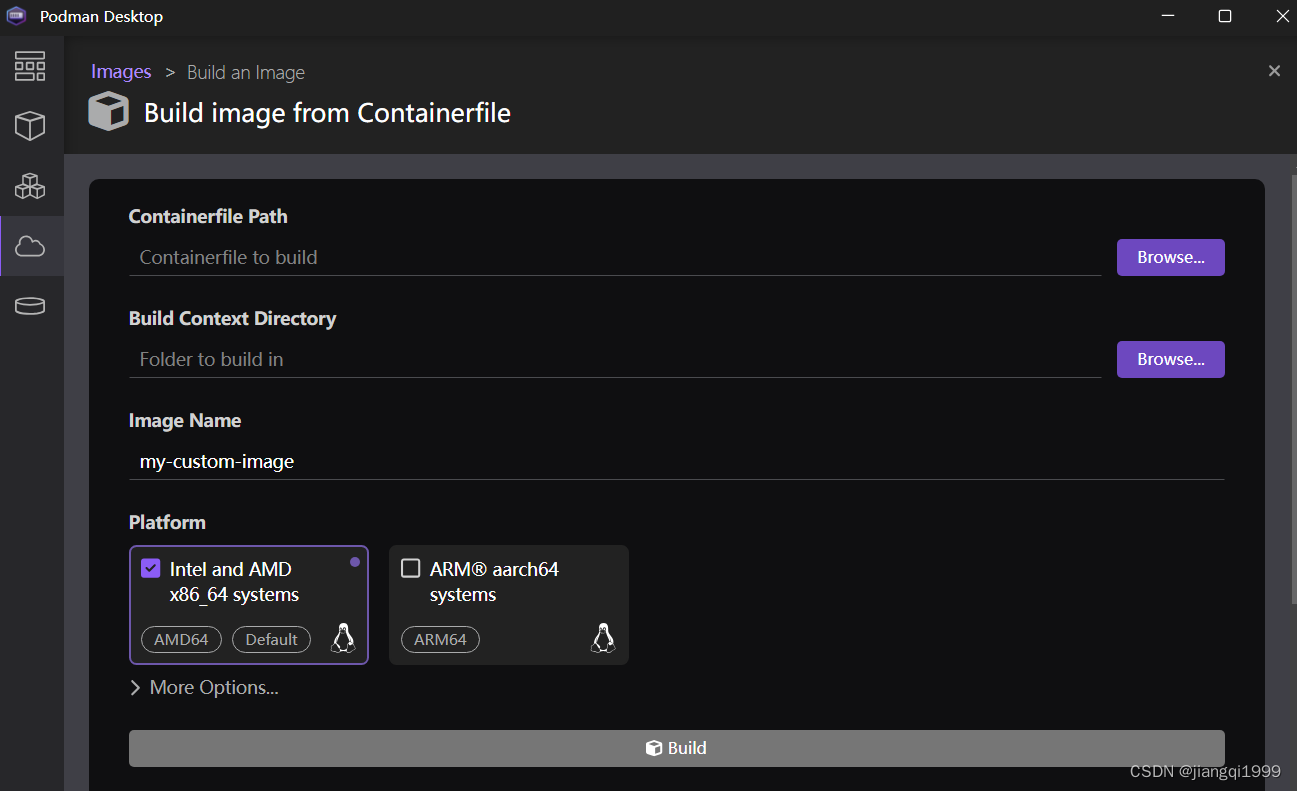
Task: Edit the my-custom-image name field
Action: [x=677, y=461]
